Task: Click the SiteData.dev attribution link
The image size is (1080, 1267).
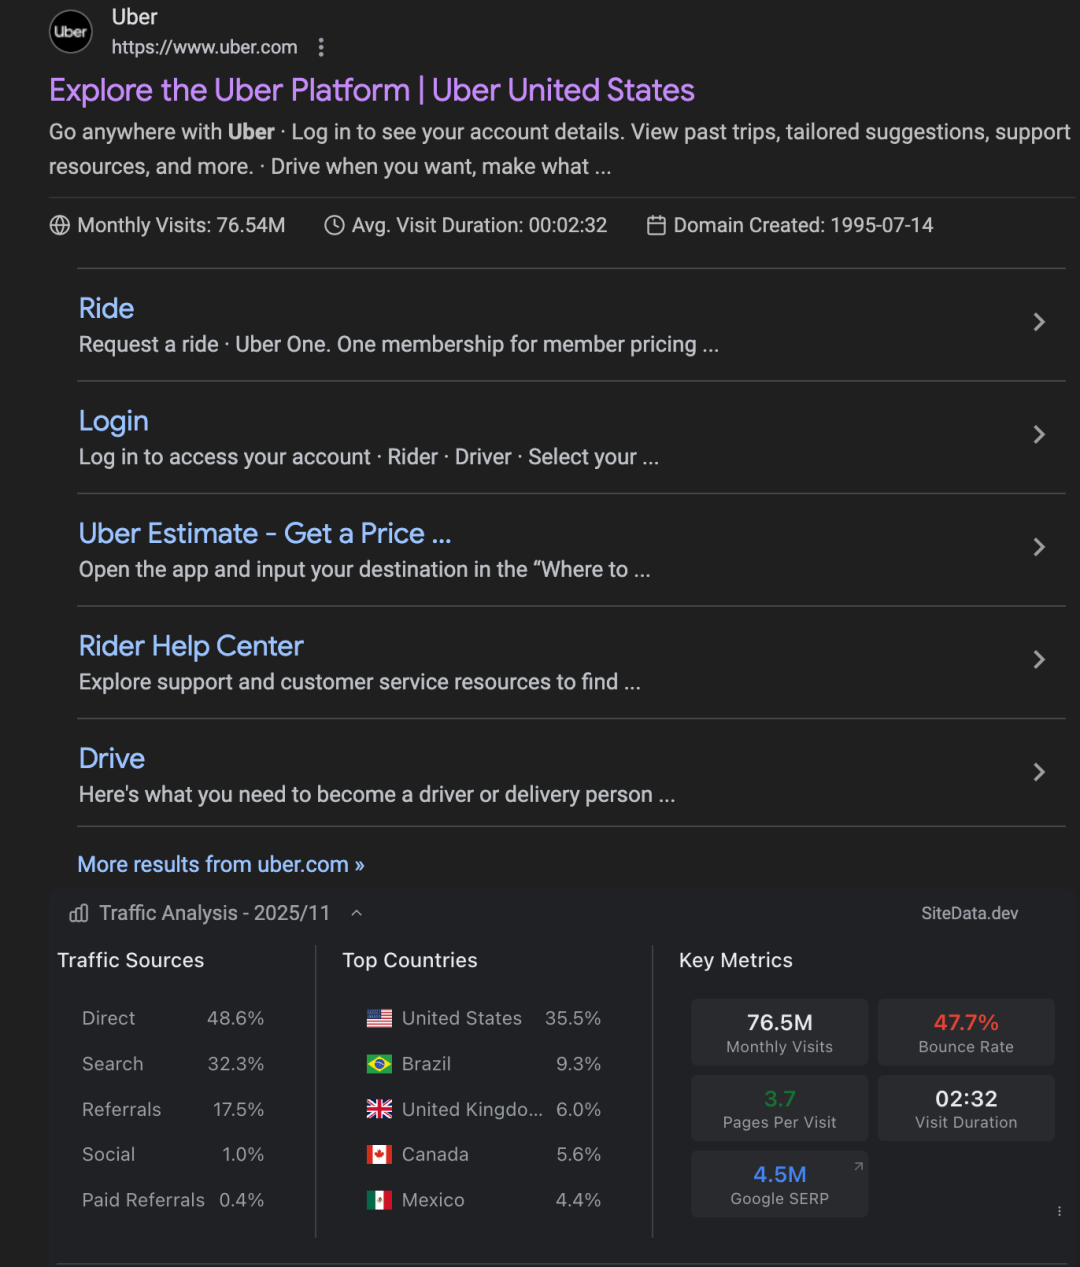Action: [x=970, y=913]
